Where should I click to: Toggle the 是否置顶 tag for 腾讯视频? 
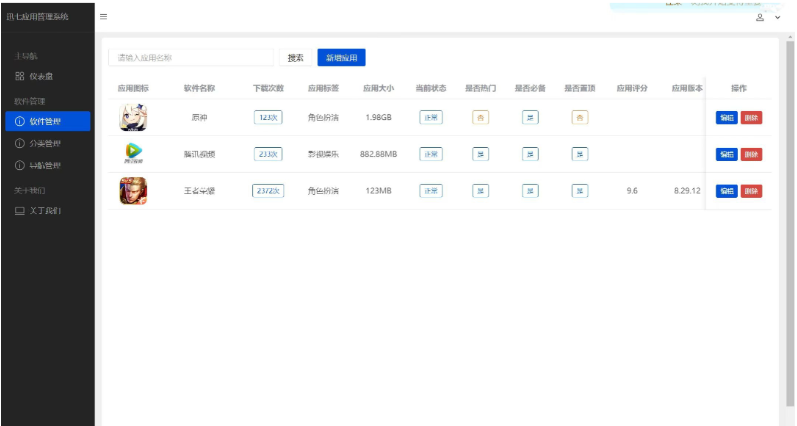tap(579, 154)
